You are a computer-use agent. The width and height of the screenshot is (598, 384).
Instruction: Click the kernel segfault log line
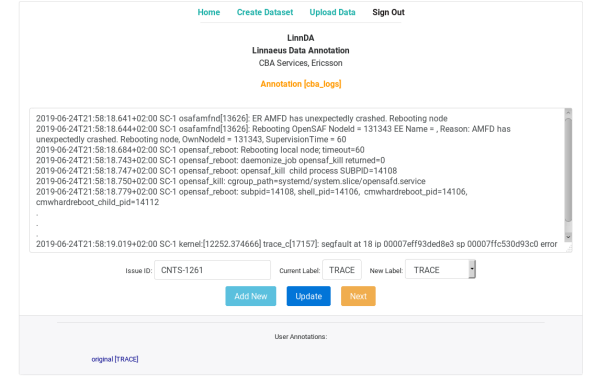(297, 244)
